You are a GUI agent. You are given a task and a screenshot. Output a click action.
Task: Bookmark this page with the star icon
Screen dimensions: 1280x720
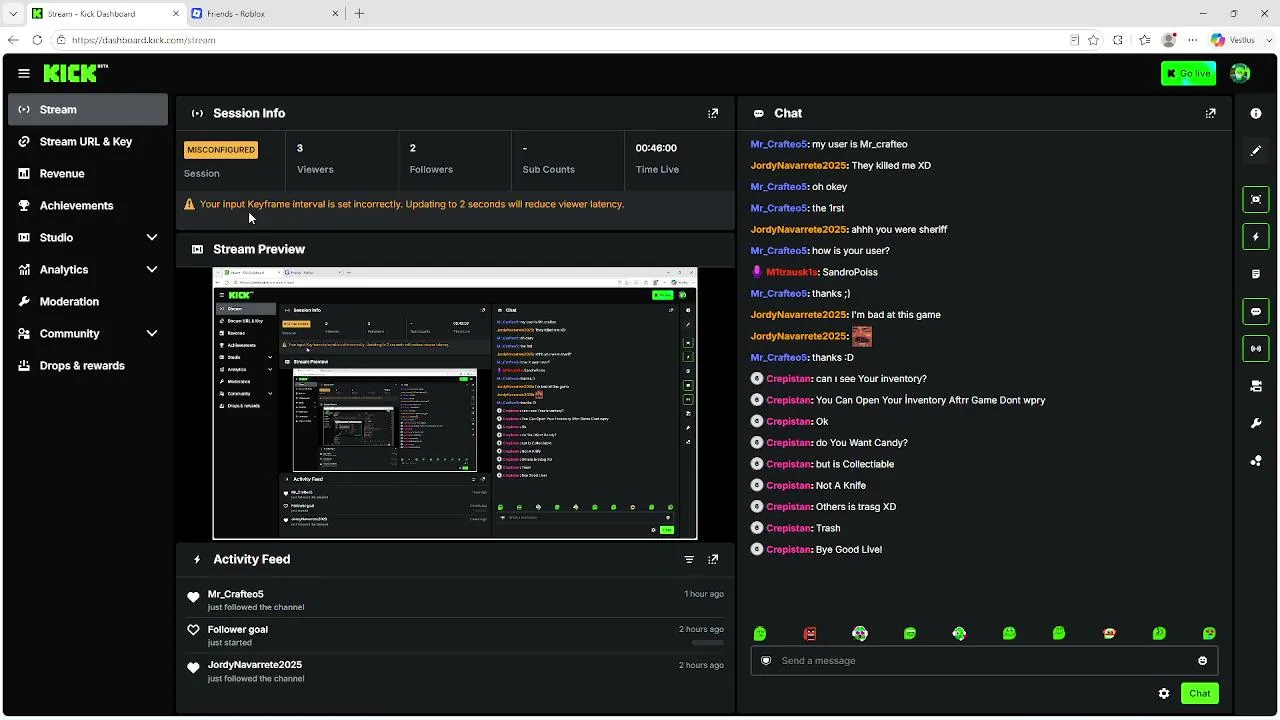point(1094,40)
